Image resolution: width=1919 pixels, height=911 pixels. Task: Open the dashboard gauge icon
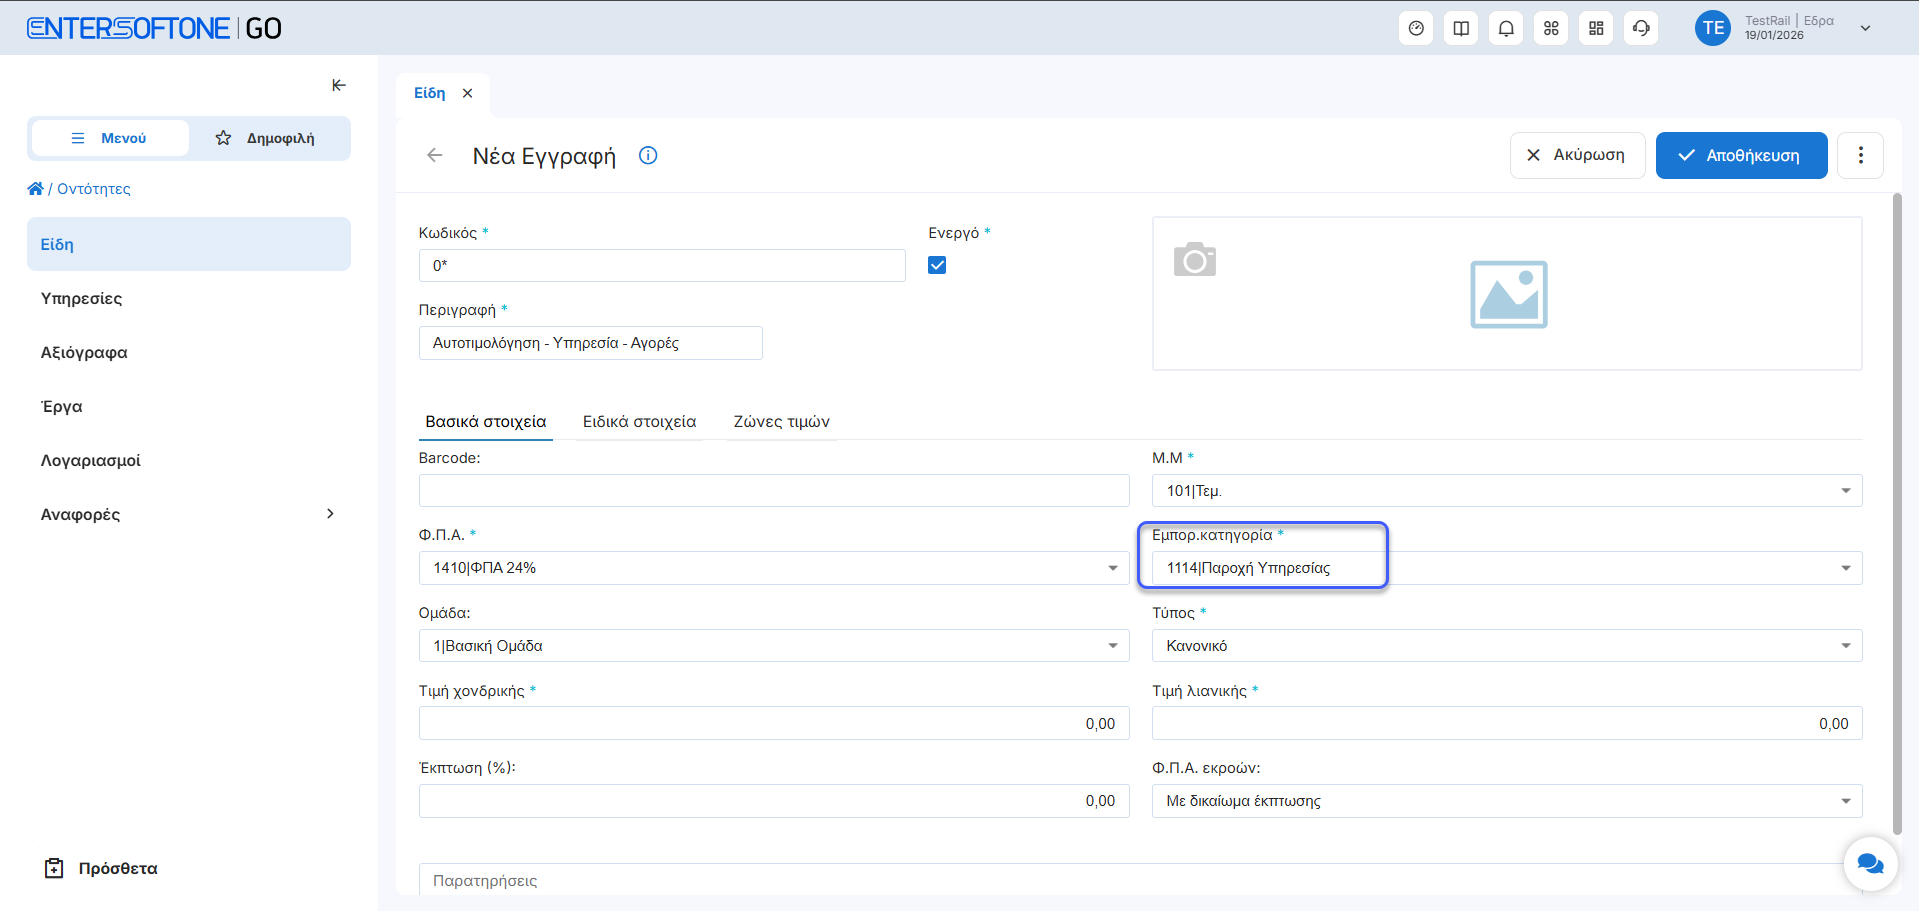pos(1416,28)
